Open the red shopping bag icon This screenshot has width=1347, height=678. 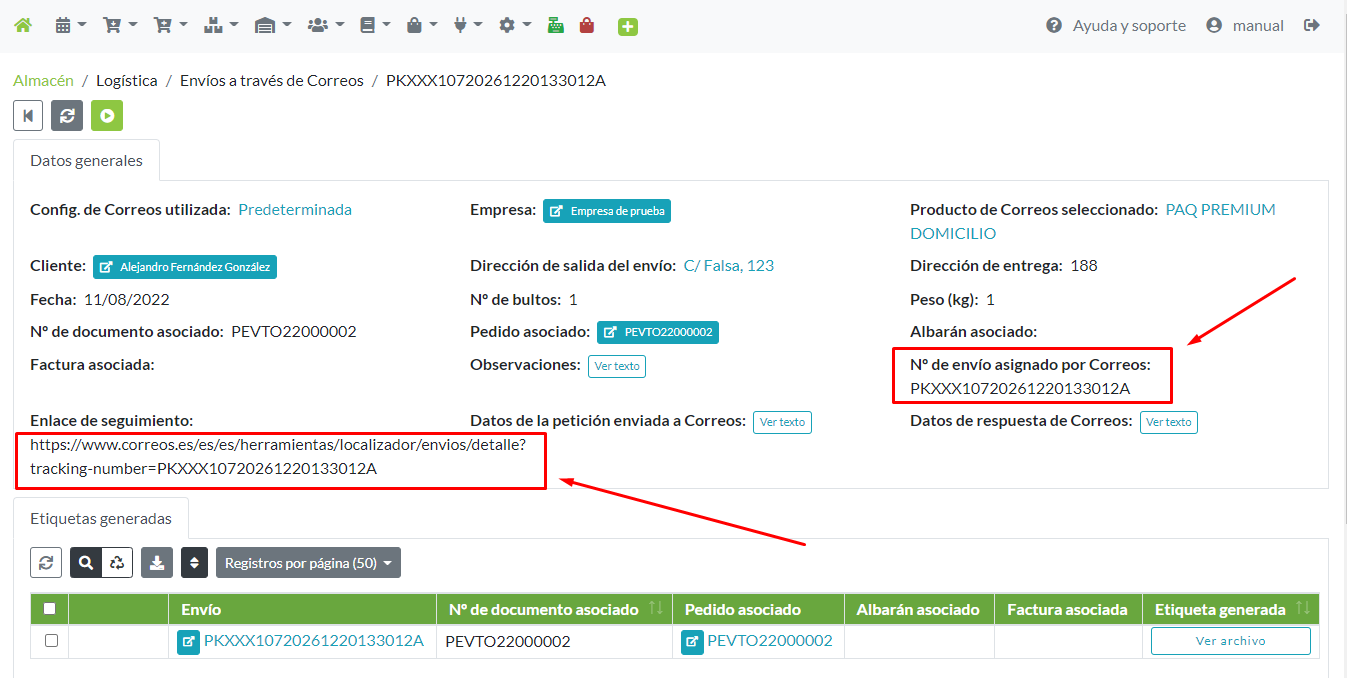coord(587,26)
